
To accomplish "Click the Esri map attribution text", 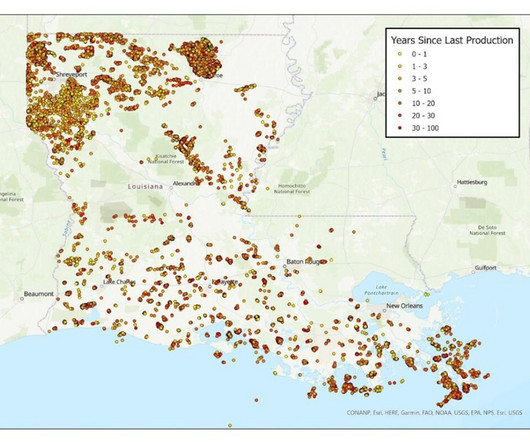I will tap(434, 413).
